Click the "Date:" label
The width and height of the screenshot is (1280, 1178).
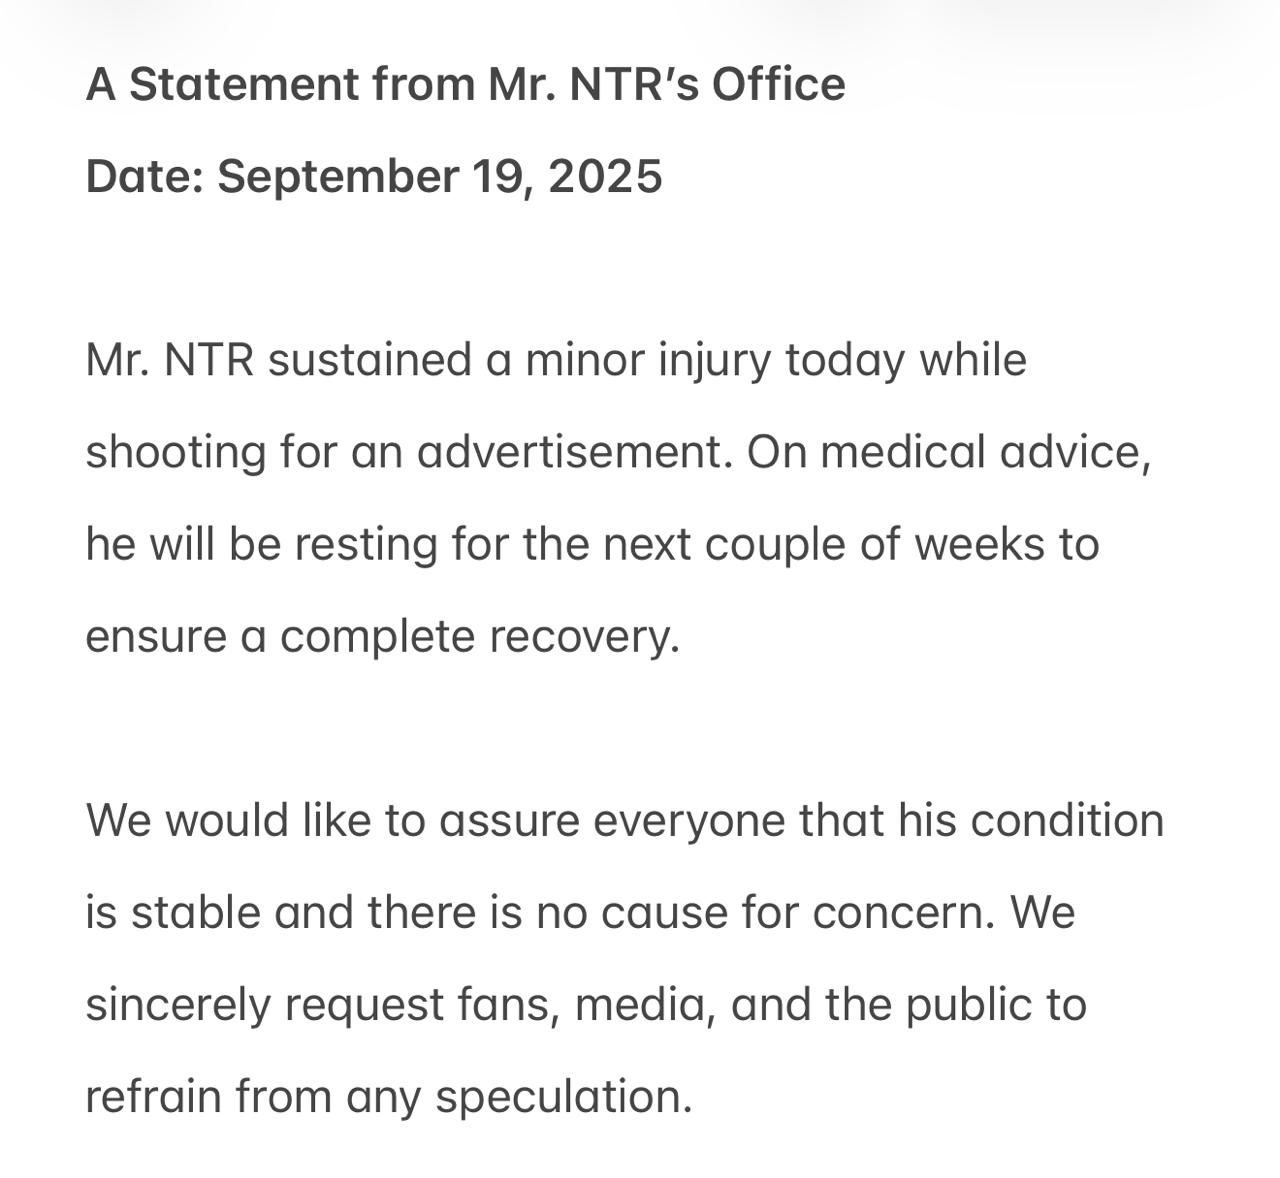click(x=145, y=177)
